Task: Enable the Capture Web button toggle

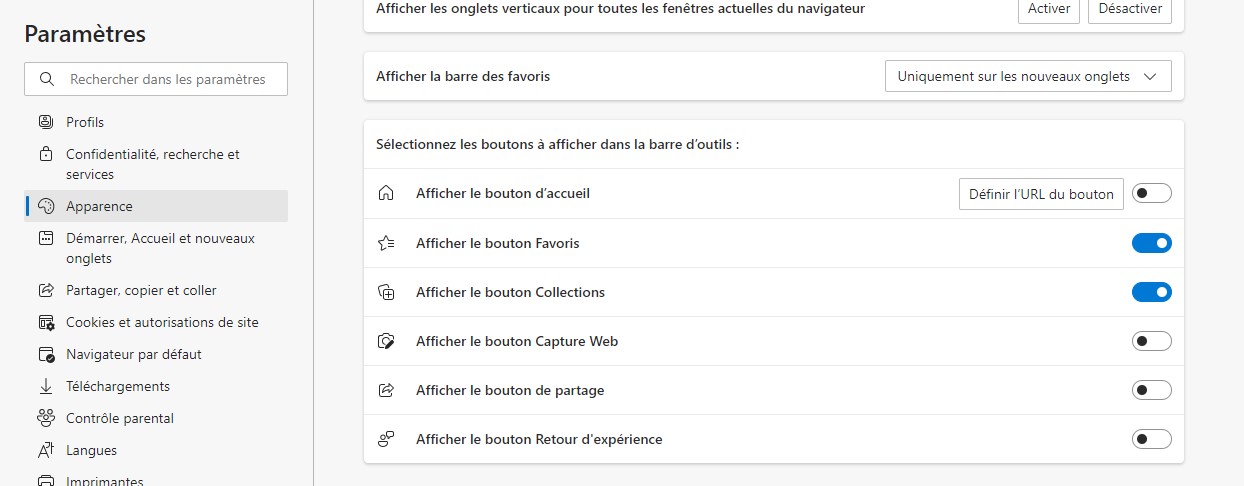Action: (x=1151, y=341)
